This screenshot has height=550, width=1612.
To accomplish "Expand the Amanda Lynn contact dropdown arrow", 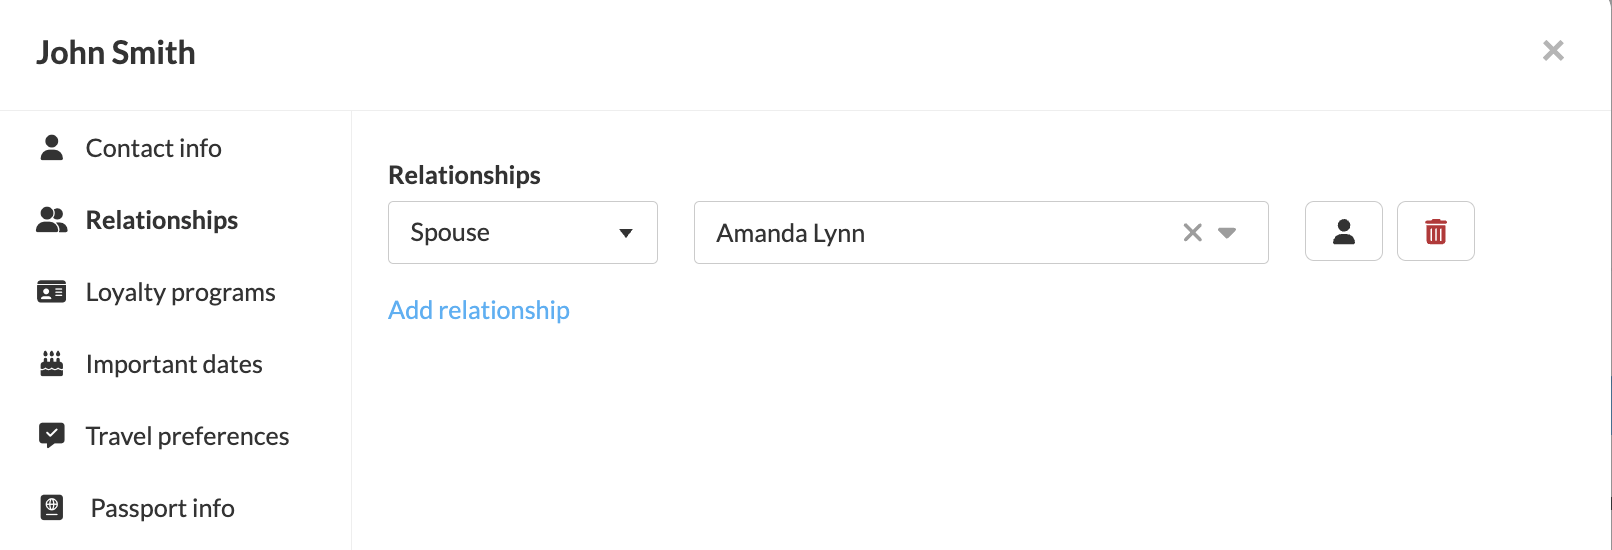I will [1227, 233].
